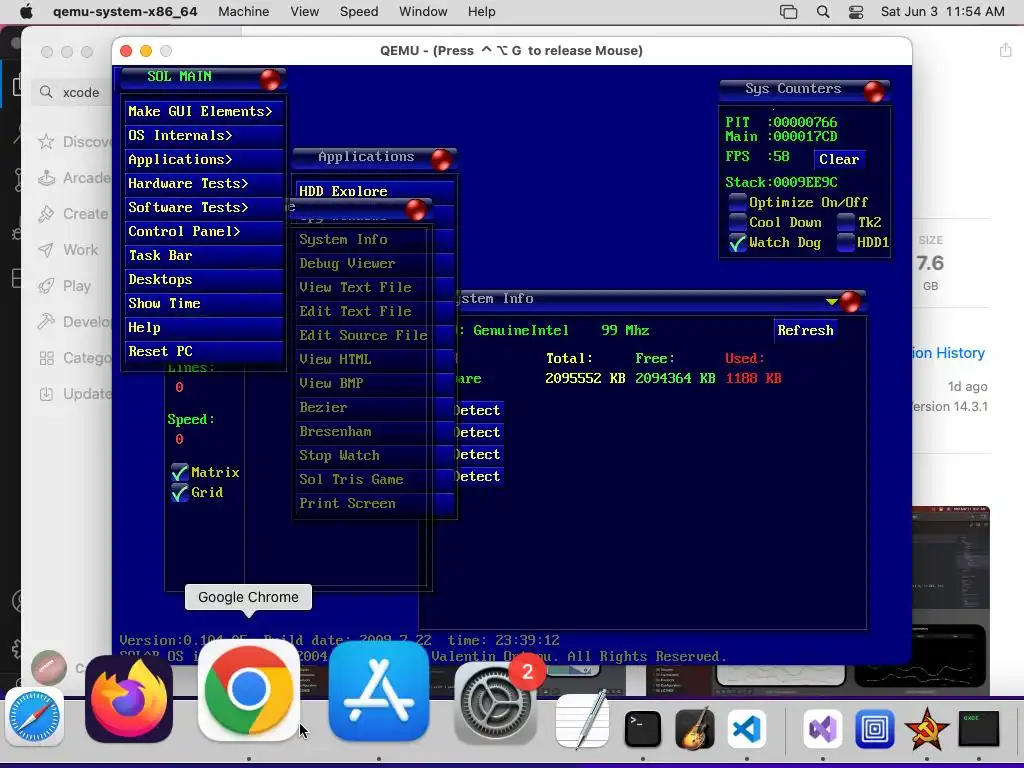
Task: Open Apple menu in menu bar
Action: (x=26, y=12)
